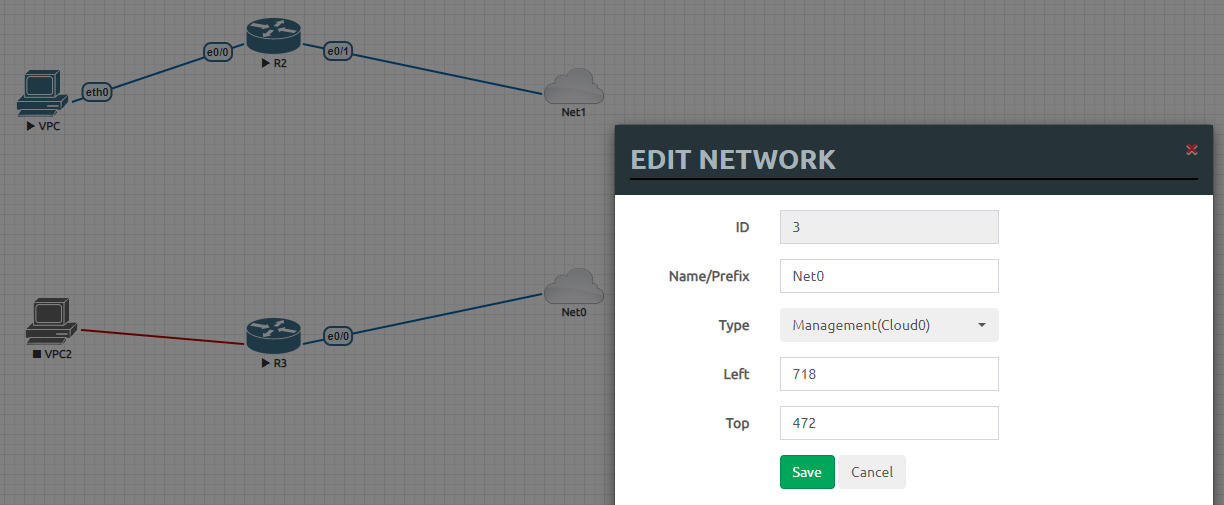This screenshot has height=505, width=1224.
Task: Click the e0/0 interface label near R3
Action: pyautogui.click(x=338, y=336)
